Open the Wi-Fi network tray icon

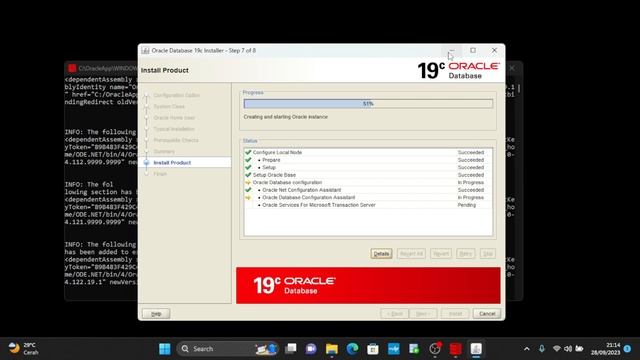point(556,349)
